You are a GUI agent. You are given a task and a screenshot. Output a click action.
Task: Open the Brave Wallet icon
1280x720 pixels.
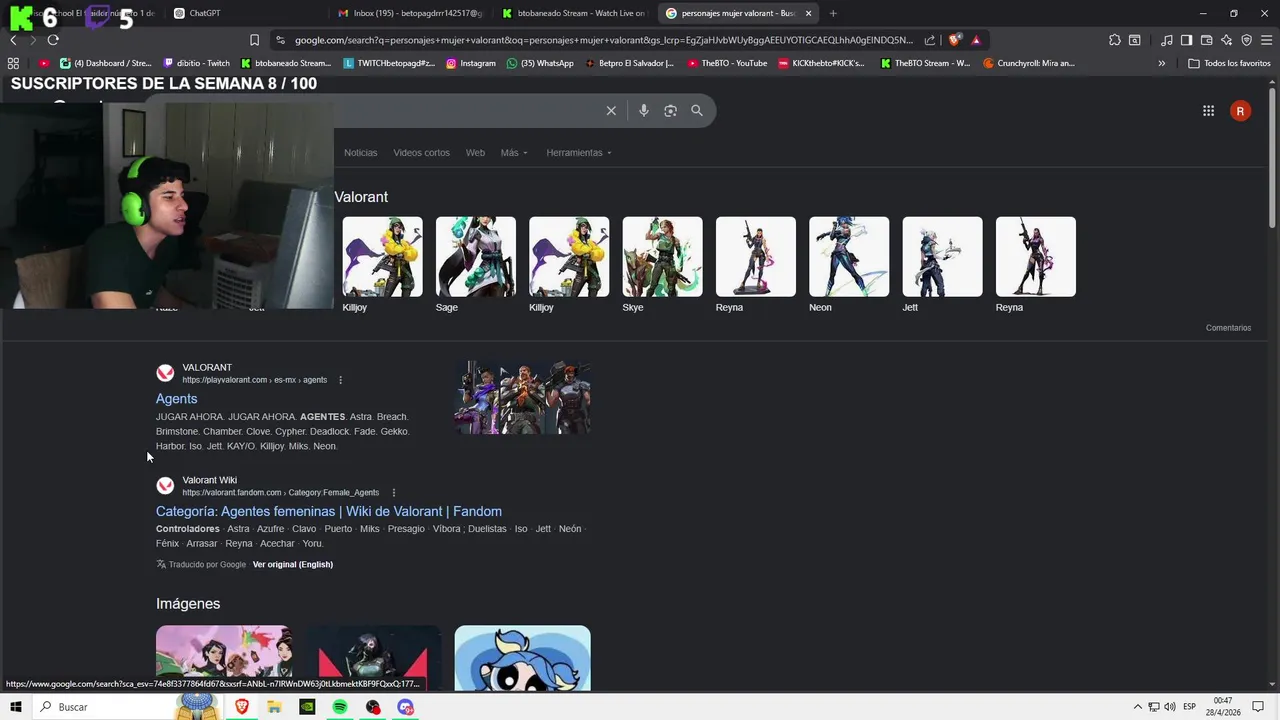[1206, 40]
